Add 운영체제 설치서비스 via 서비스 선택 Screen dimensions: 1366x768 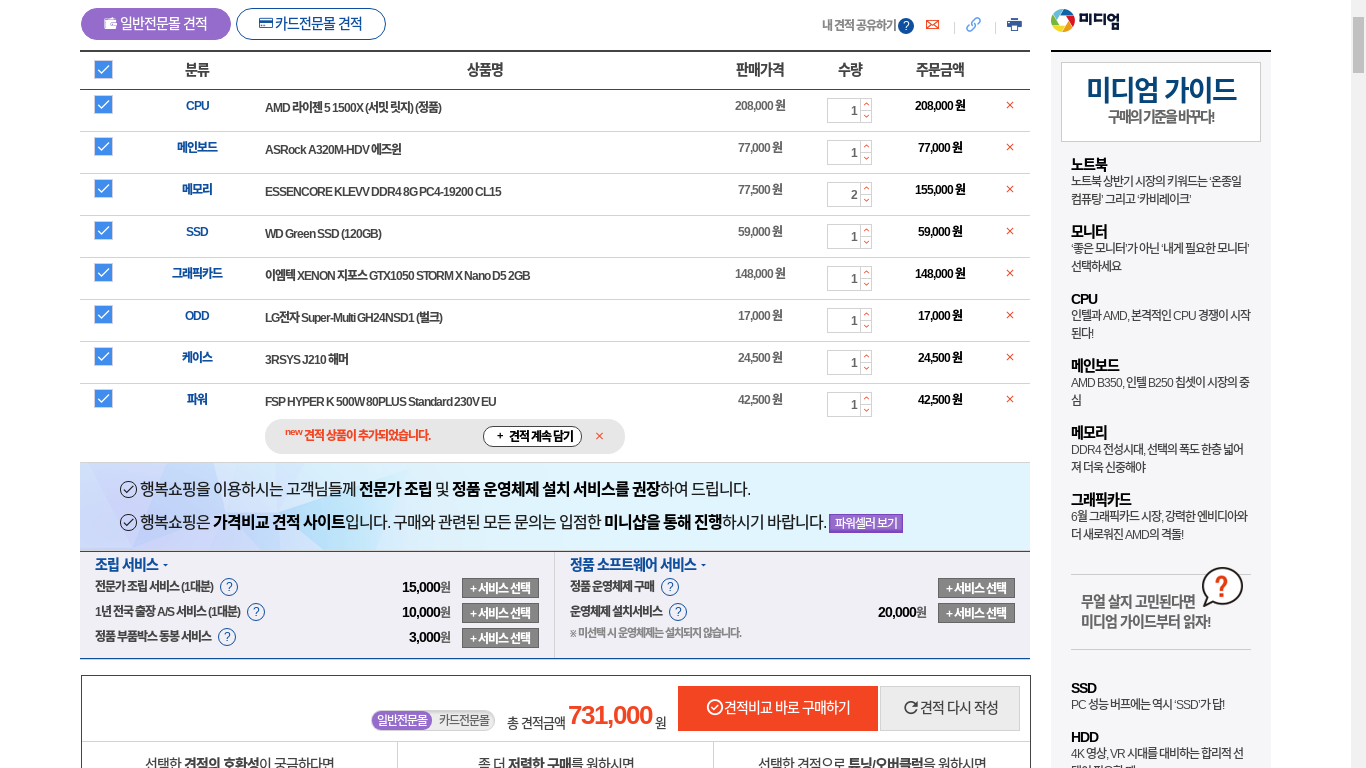(976, 613)
